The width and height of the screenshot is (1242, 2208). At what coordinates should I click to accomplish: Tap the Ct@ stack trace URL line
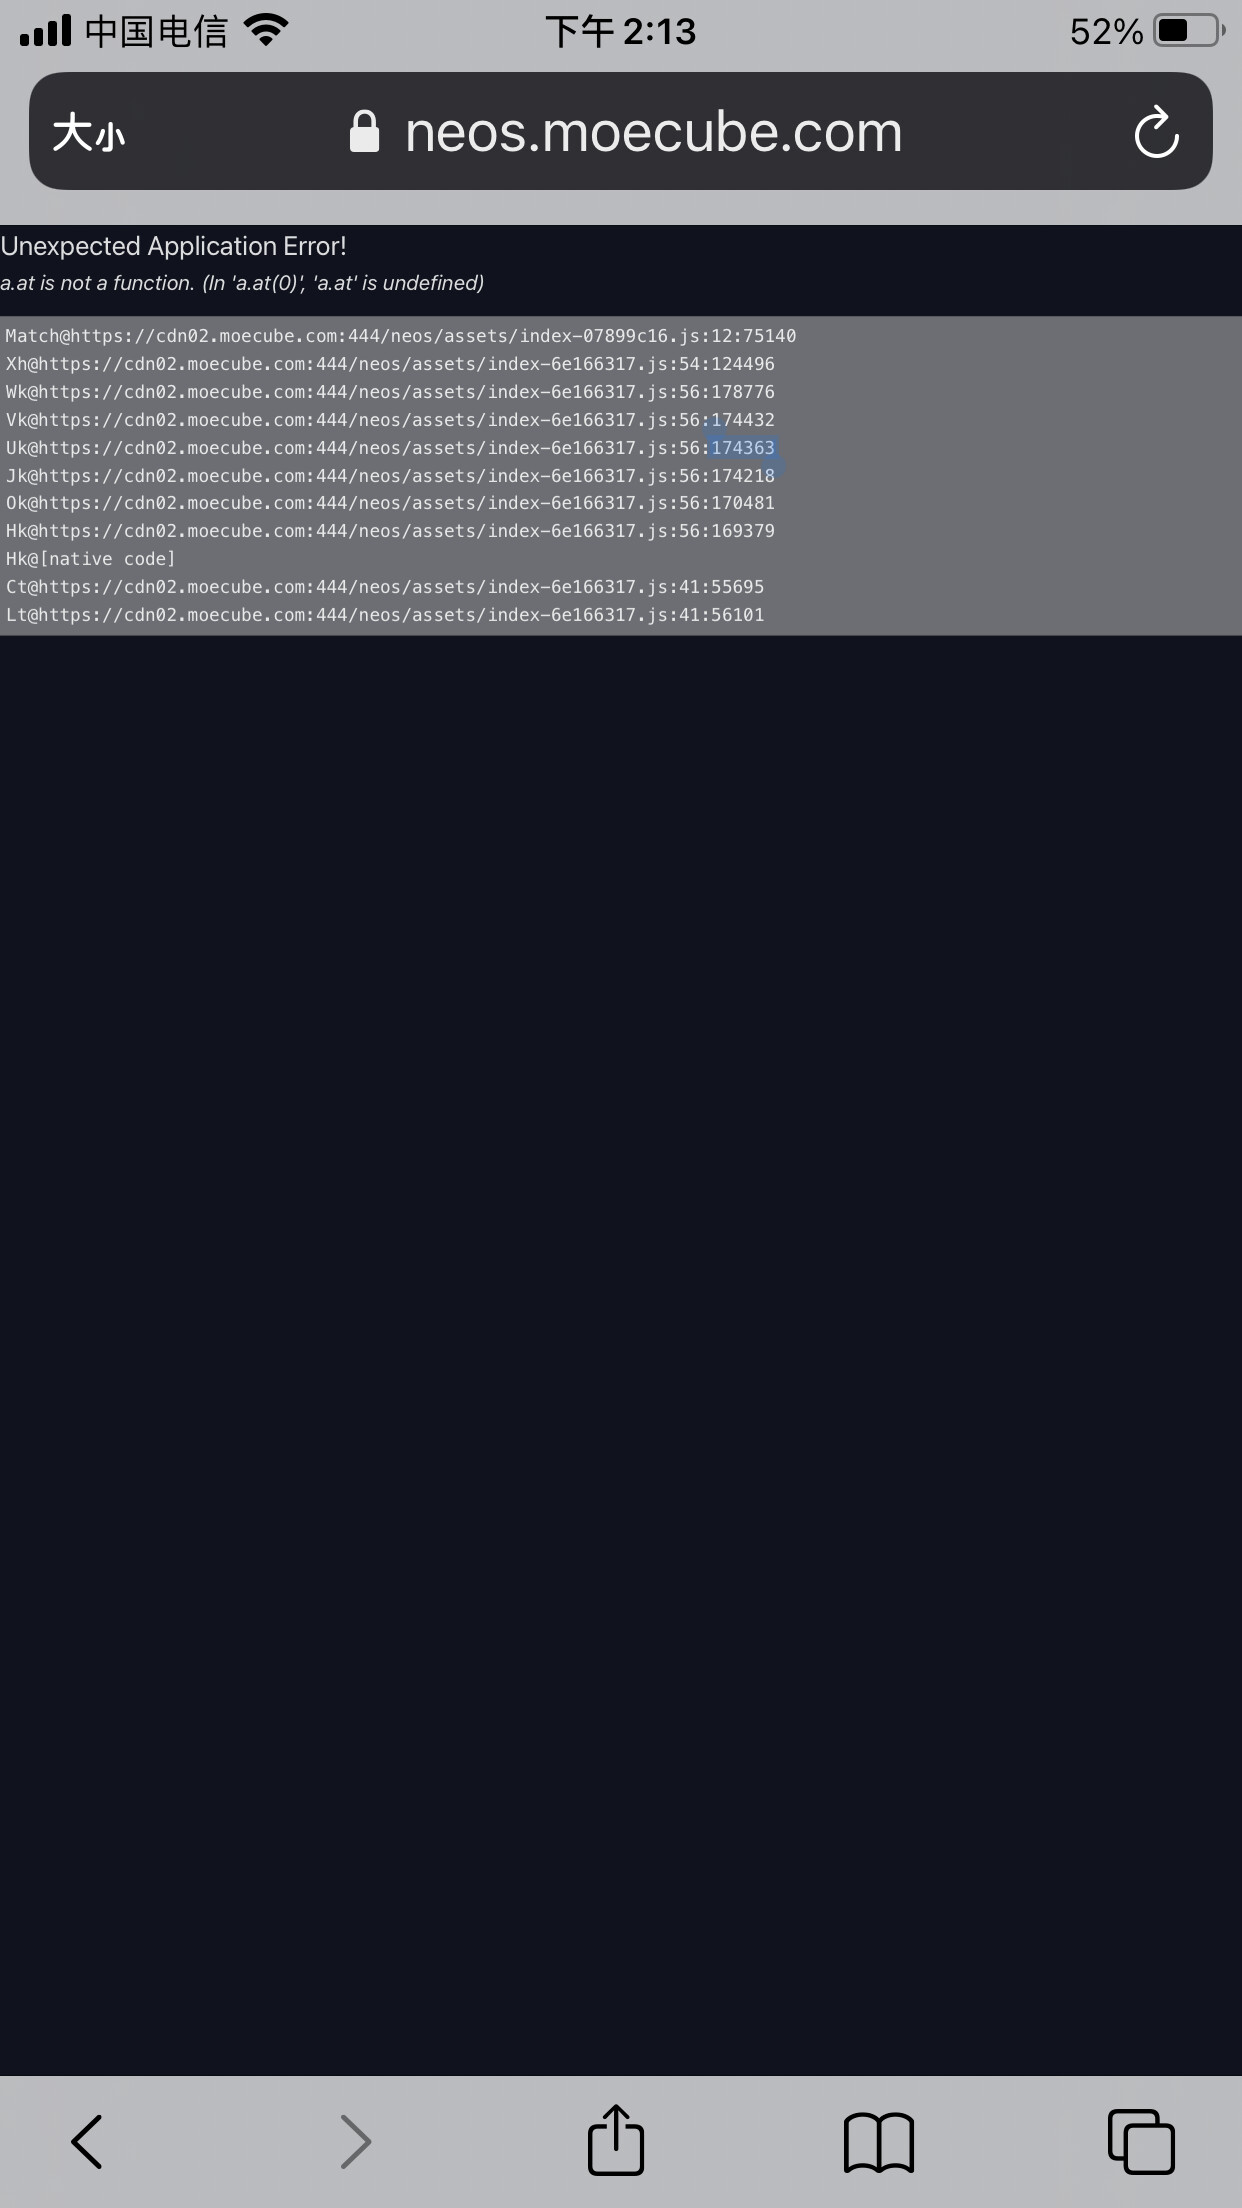point(385,587)
